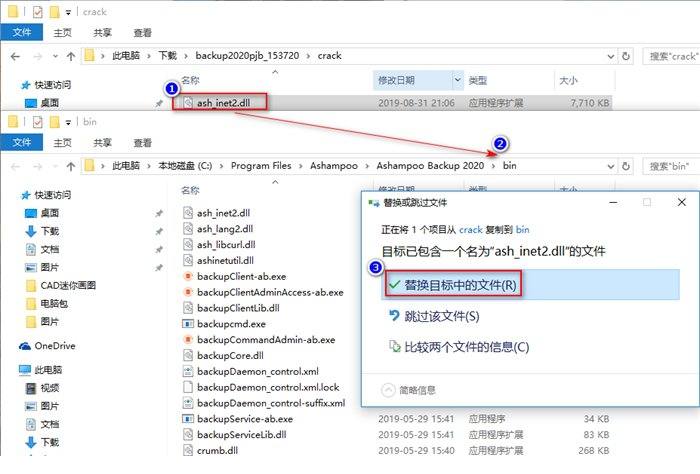
Task: Open 快速访问 in bin window sidebar
Action: coord(52,195)
